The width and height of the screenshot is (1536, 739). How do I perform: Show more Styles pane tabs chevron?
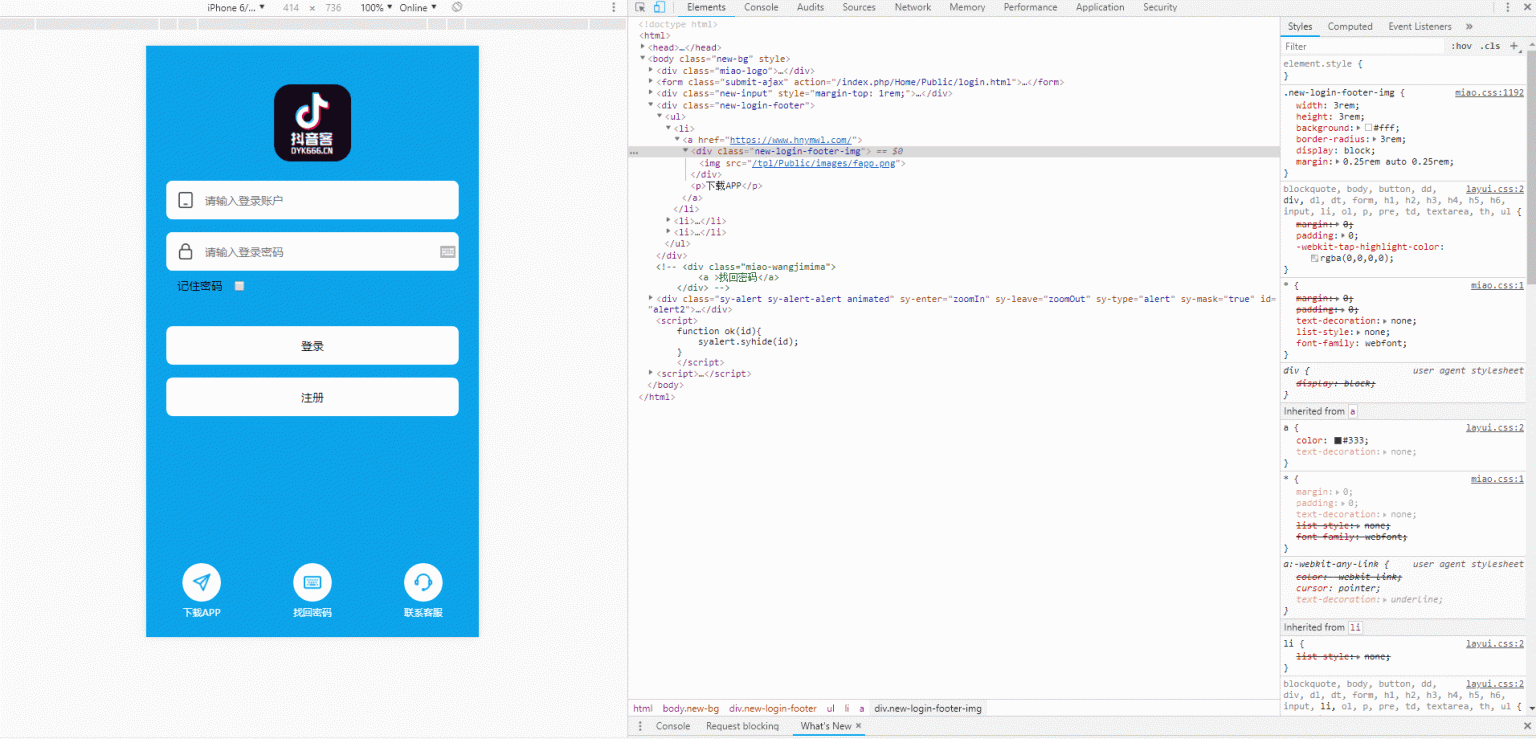click(1469, 27)
